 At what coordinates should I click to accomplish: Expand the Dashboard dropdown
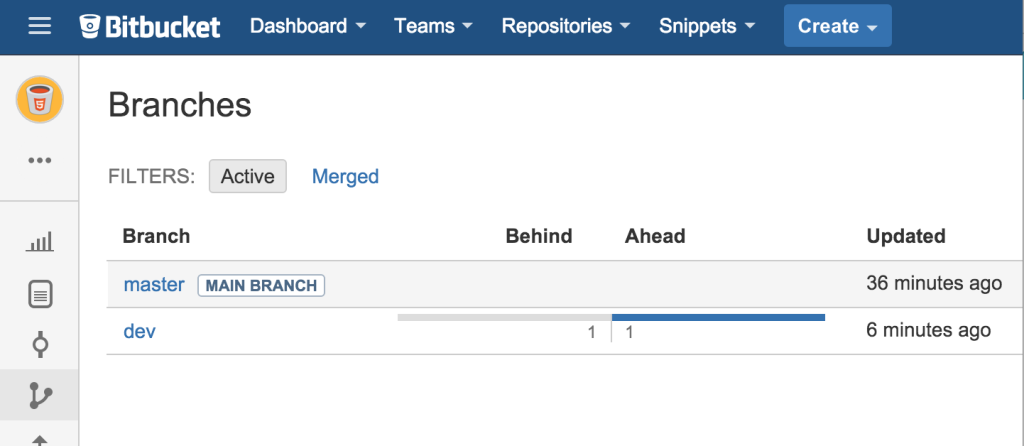307,27
